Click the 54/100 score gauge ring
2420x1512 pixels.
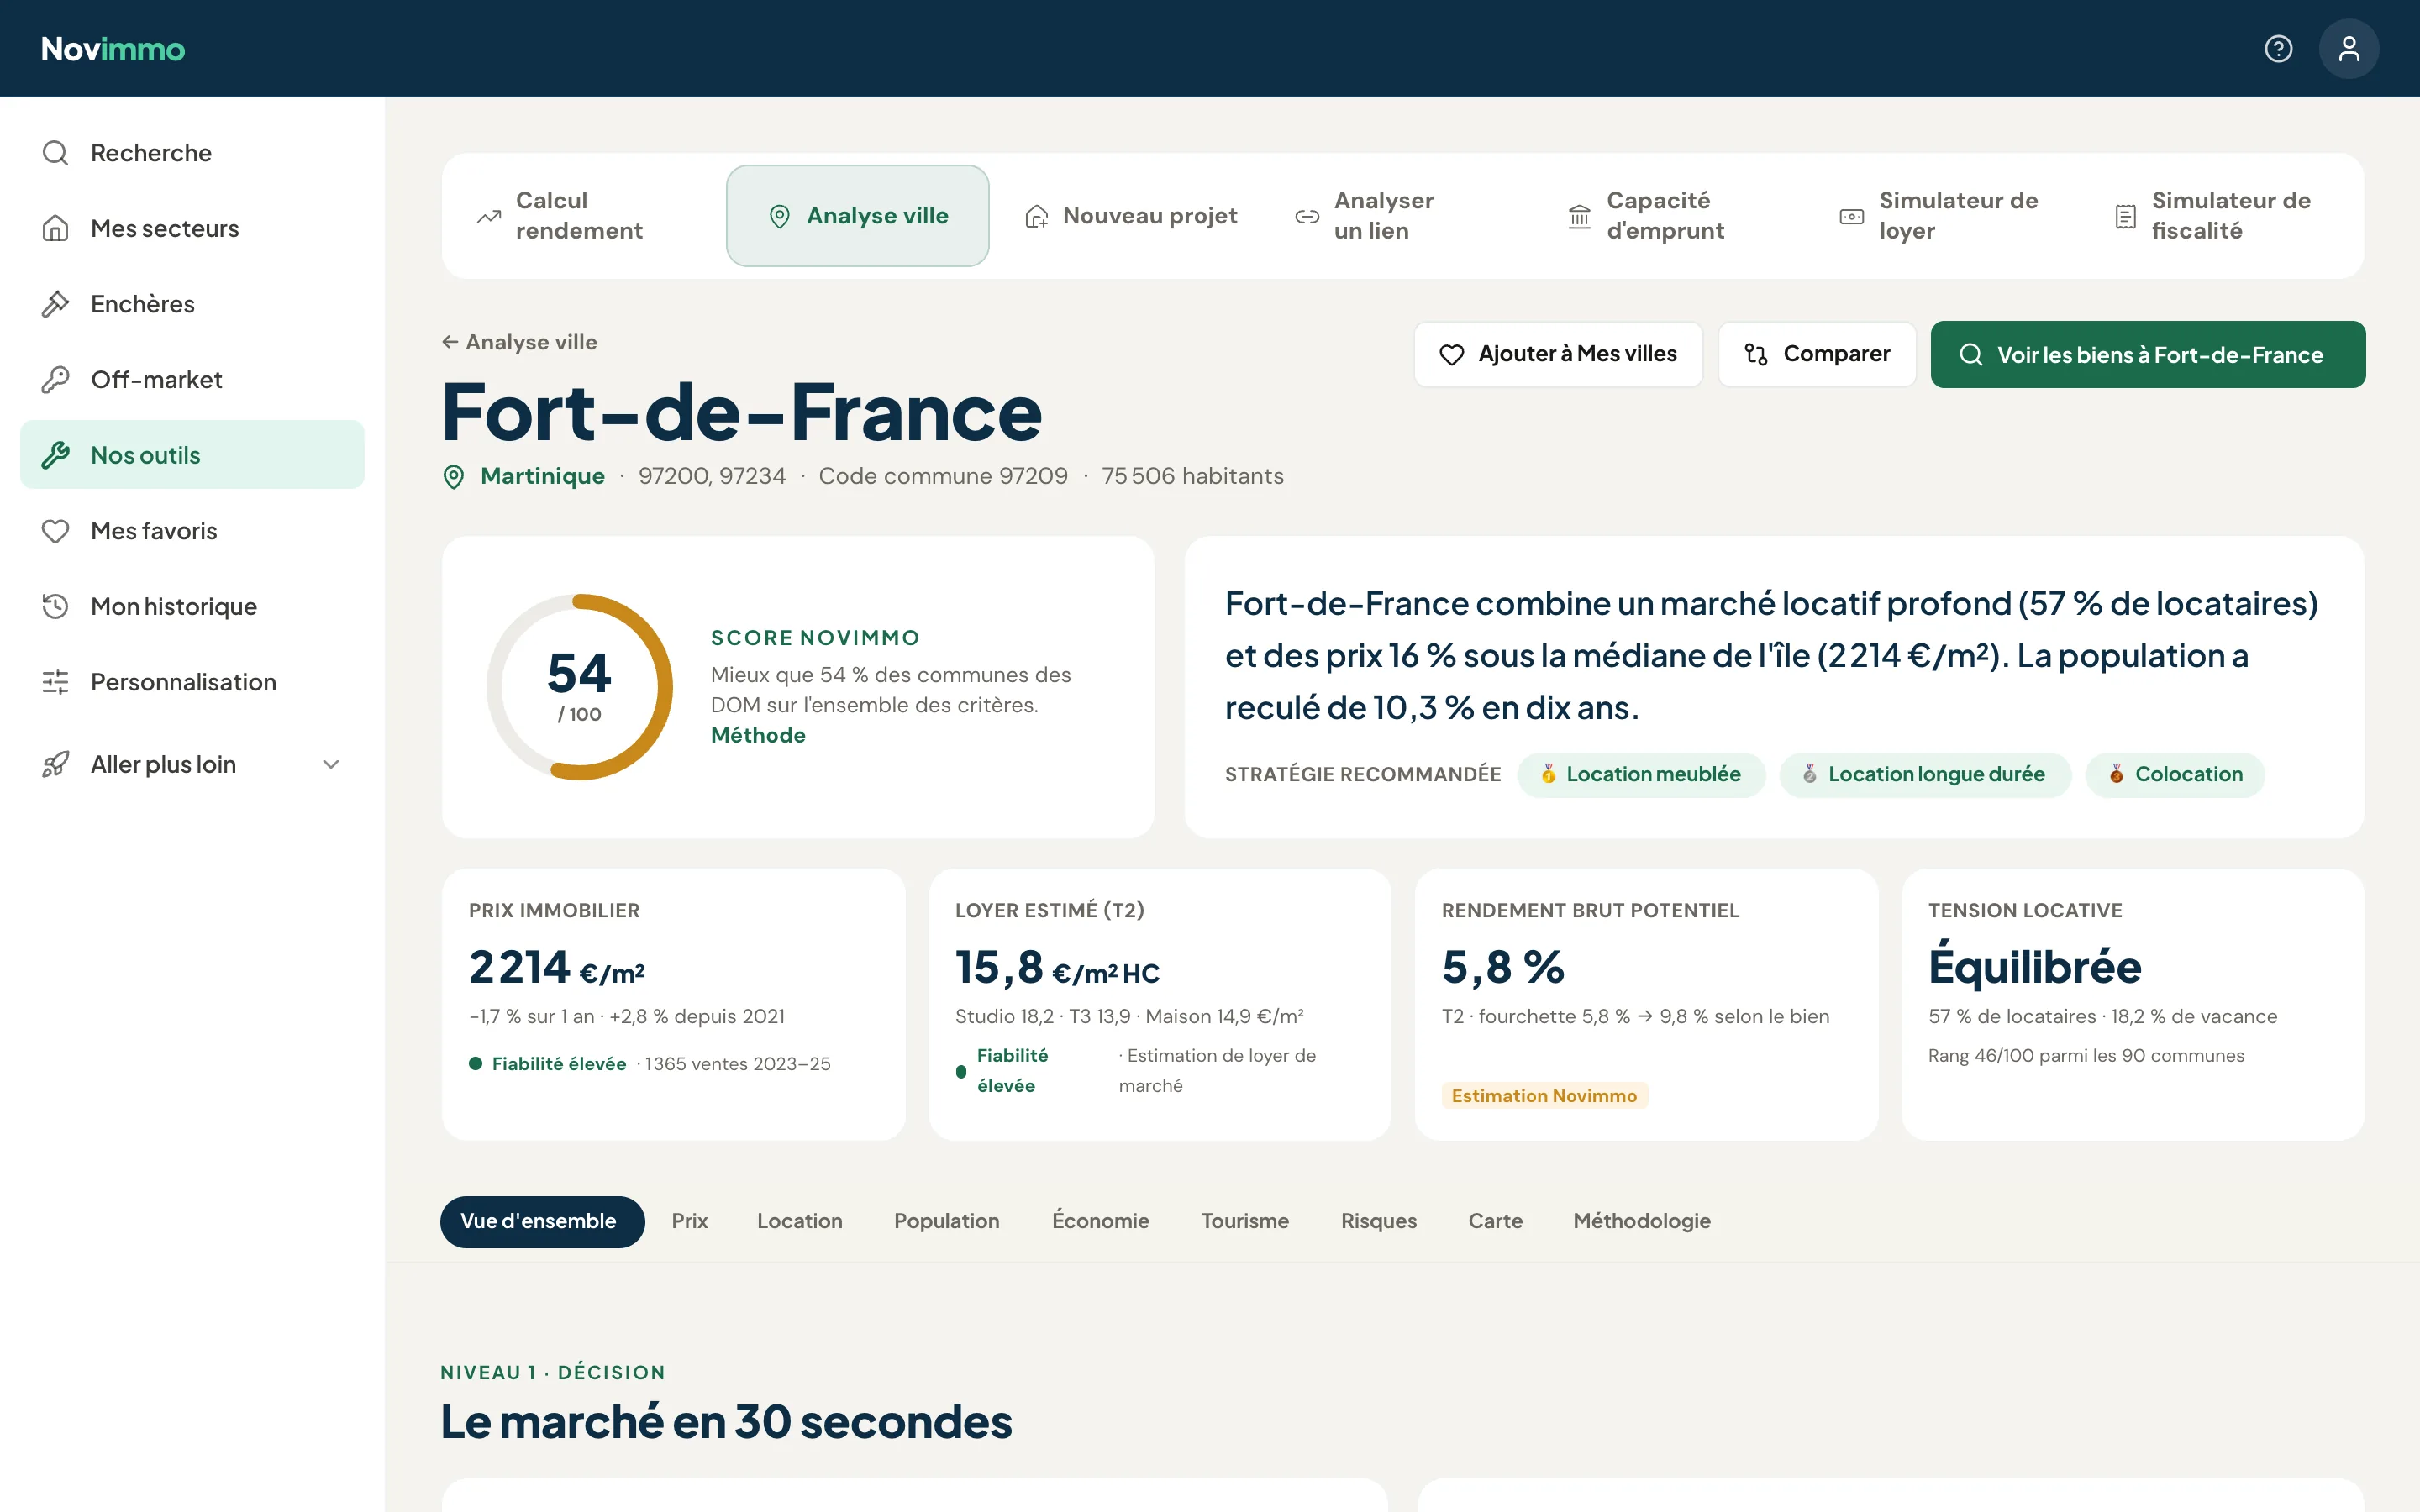[579, 687]
